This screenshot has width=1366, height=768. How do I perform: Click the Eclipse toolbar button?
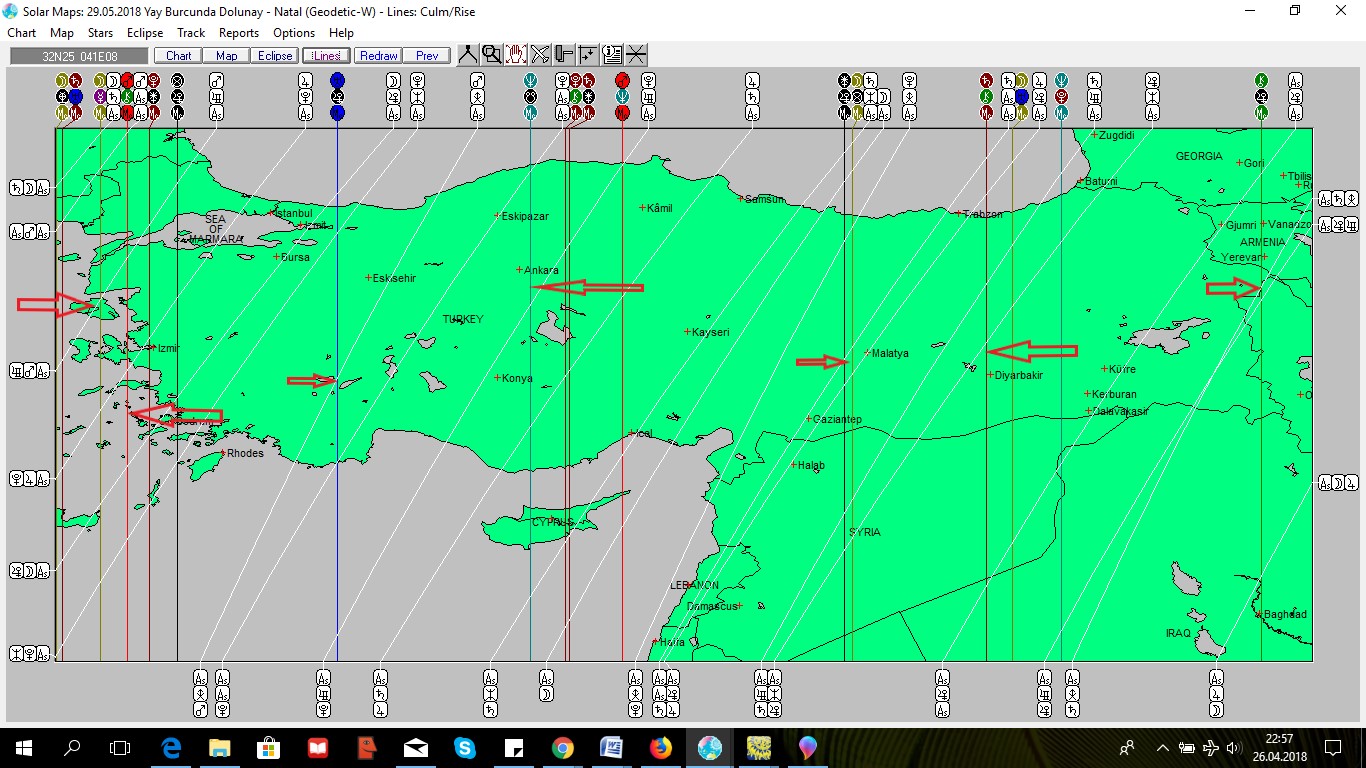pyautogui.click(x=275, y=56)
